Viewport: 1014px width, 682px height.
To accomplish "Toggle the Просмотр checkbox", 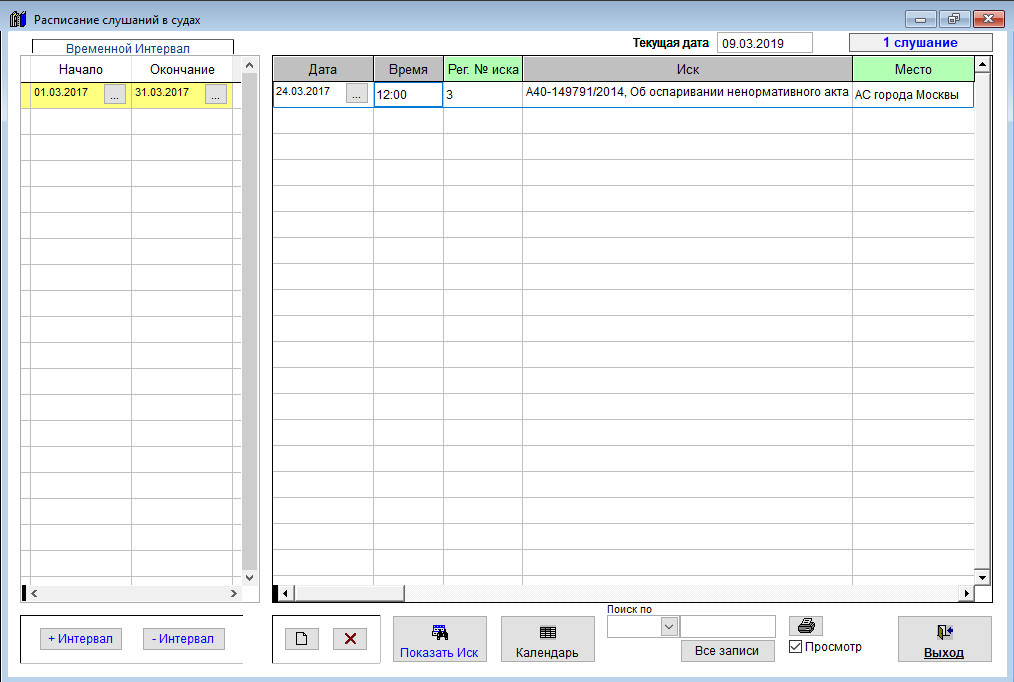I will coord(795,646).
